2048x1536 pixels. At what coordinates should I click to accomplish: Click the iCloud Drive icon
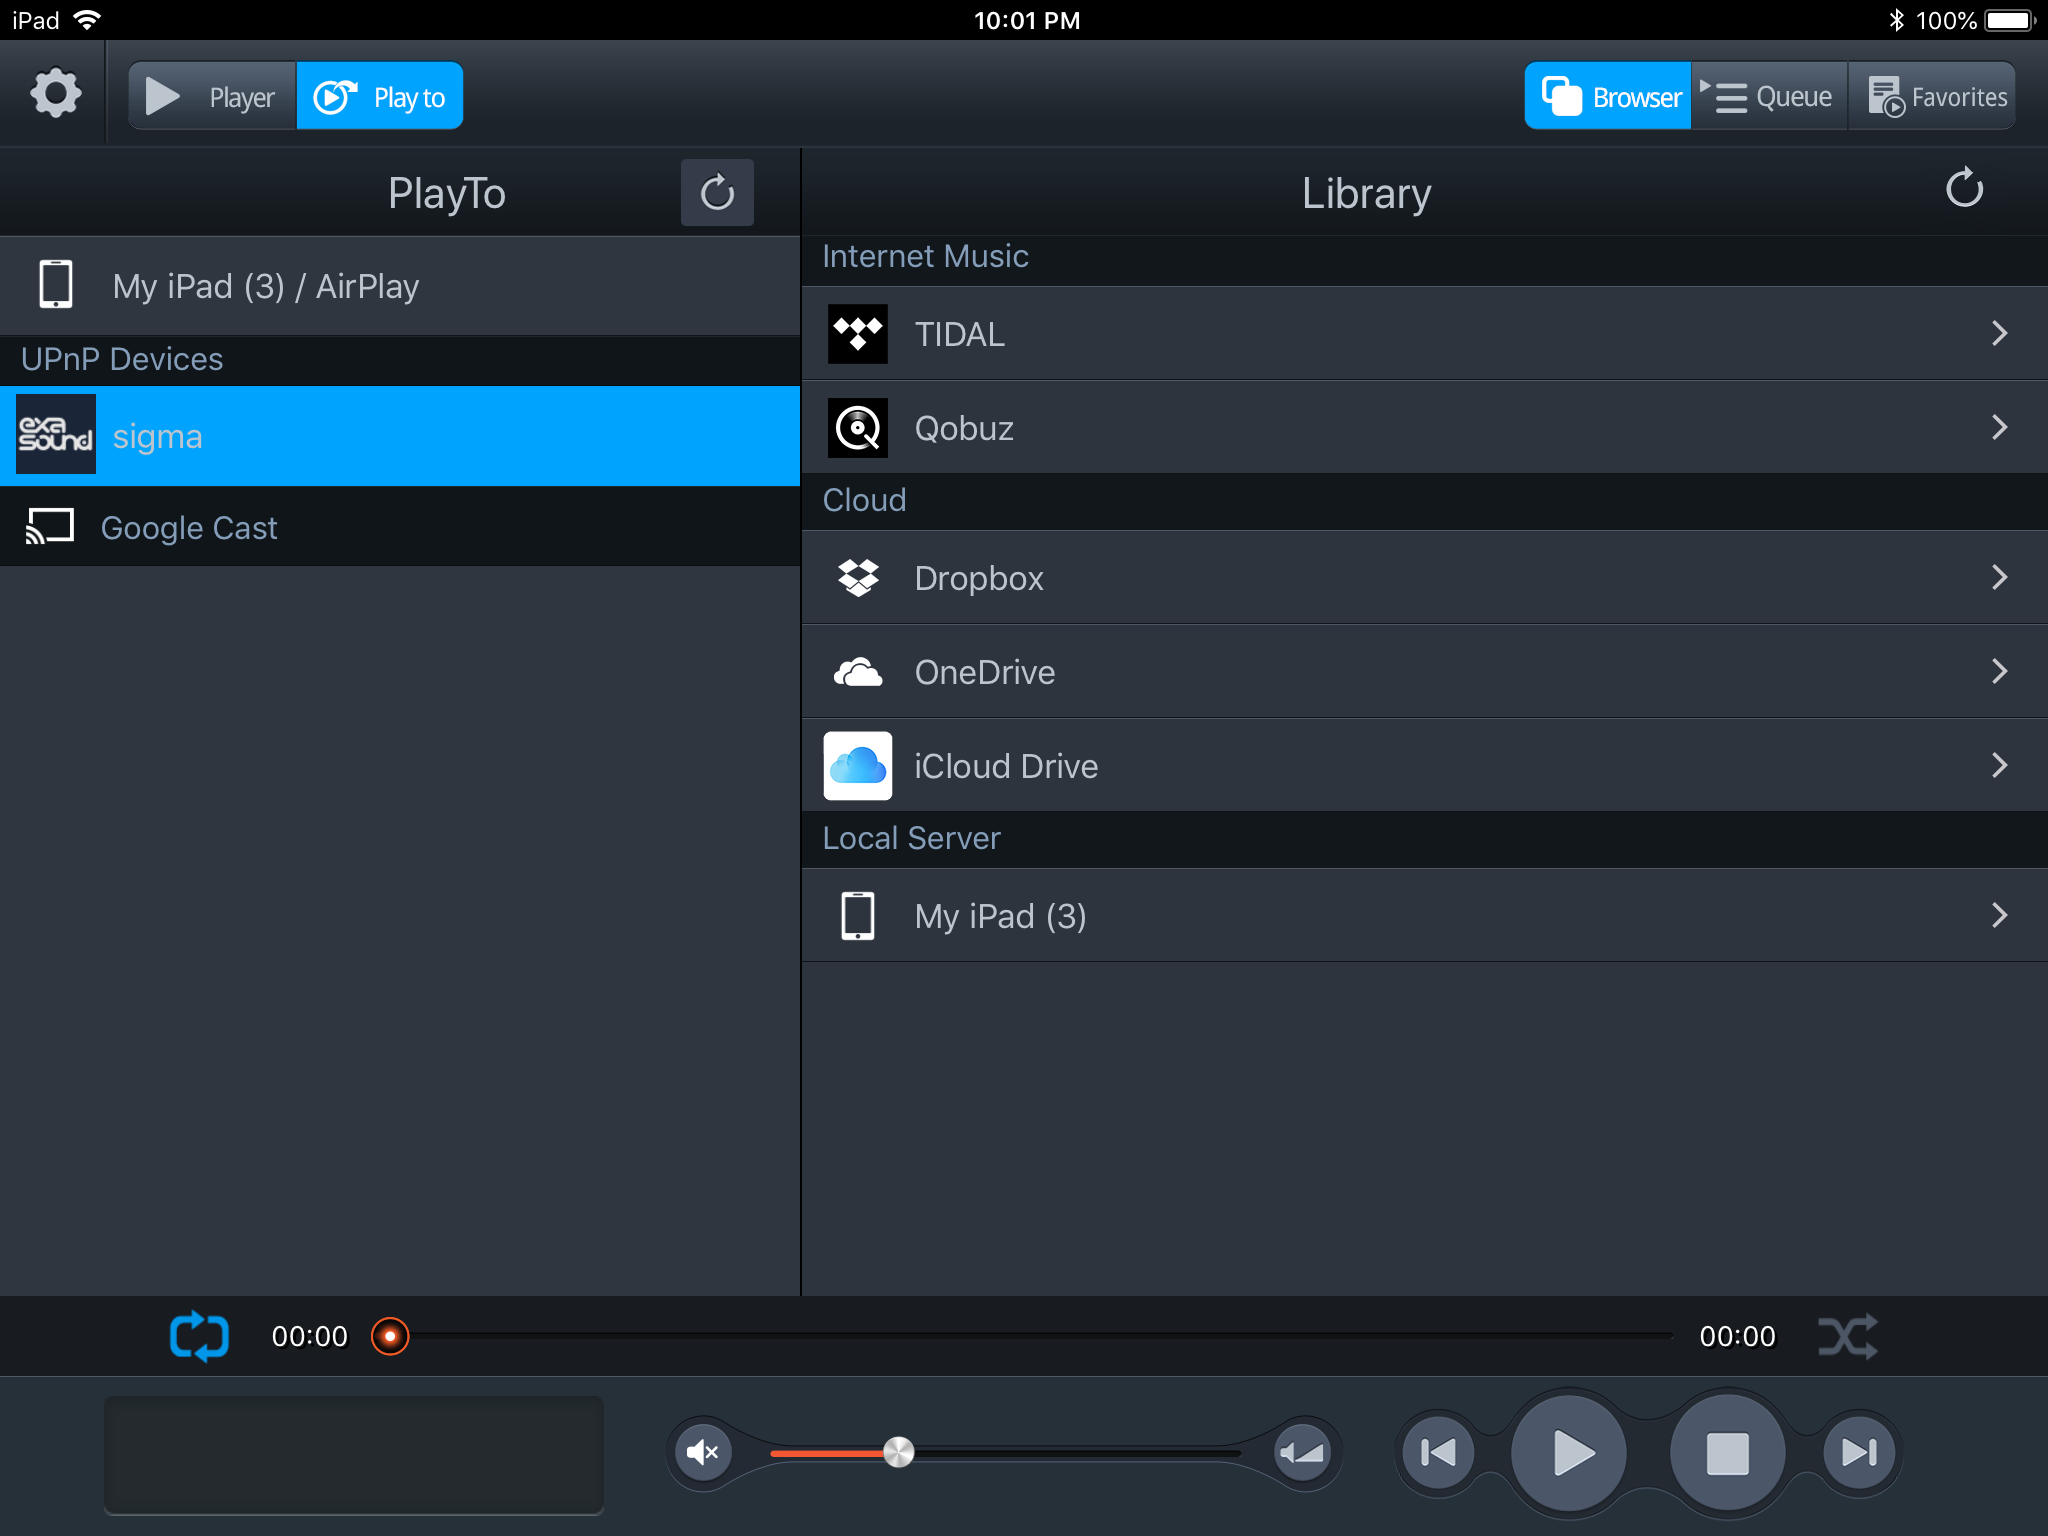coord(857,766)
